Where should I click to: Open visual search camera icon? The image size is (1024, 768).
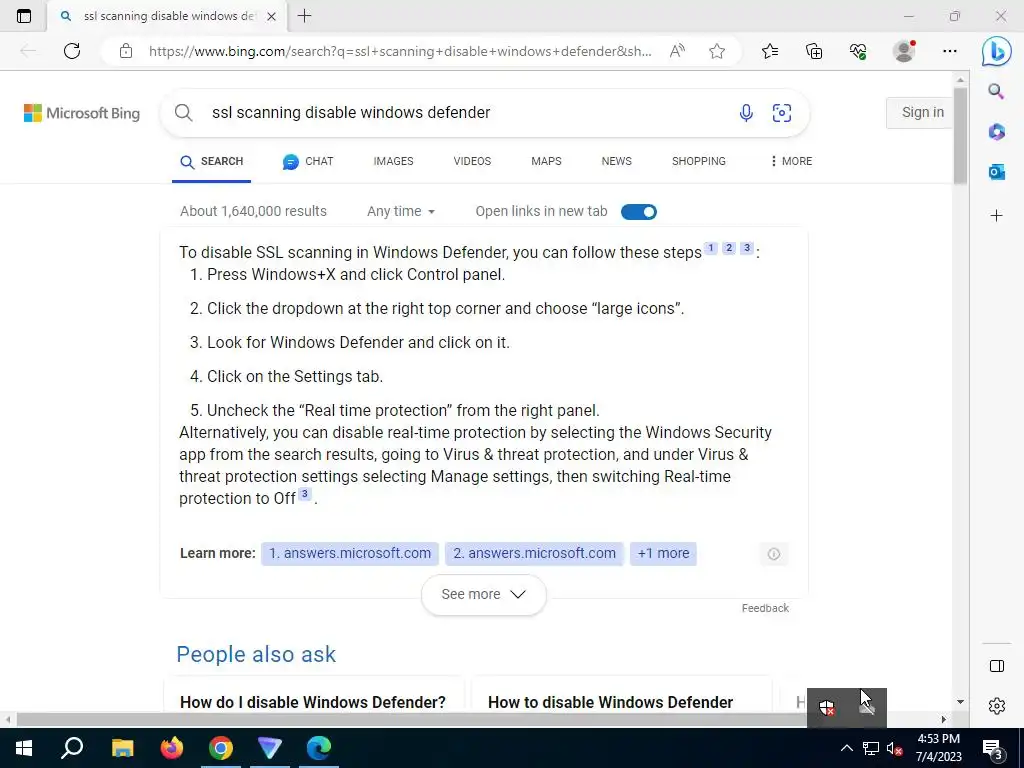click(x=782, y=112)
